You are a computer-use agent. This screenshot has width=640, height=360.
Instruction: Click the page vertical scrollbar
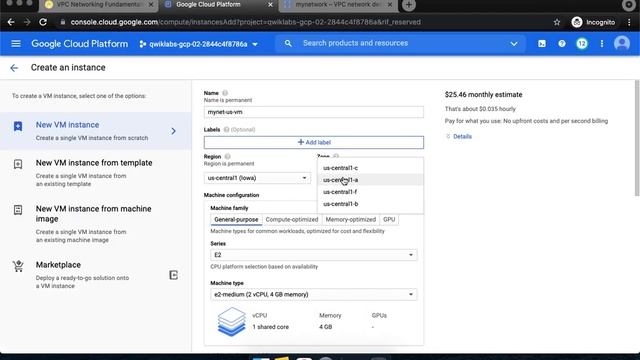click(x=637, y=138)
